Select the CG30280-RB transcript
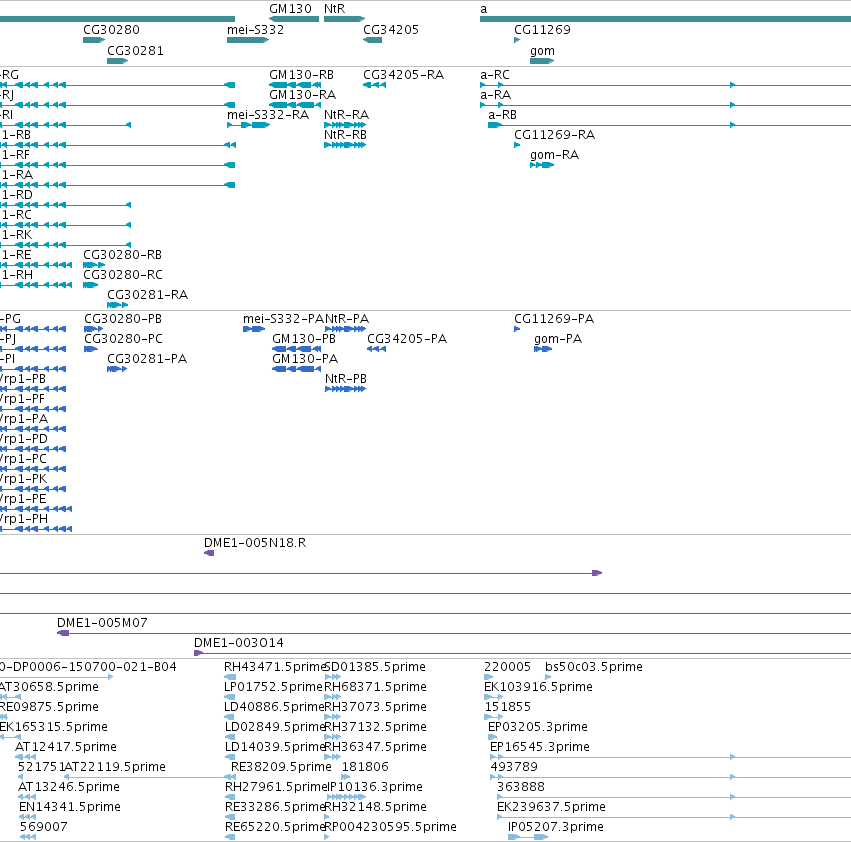 pyautogui.click(x=94, y=265)
